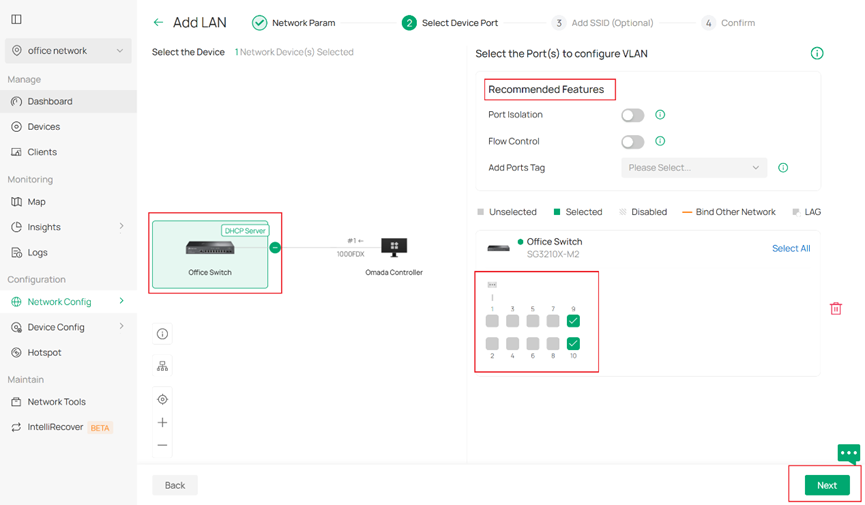Screen dimensions: 865x505
Task: Select switch port 2
Action: coord(492,344)
